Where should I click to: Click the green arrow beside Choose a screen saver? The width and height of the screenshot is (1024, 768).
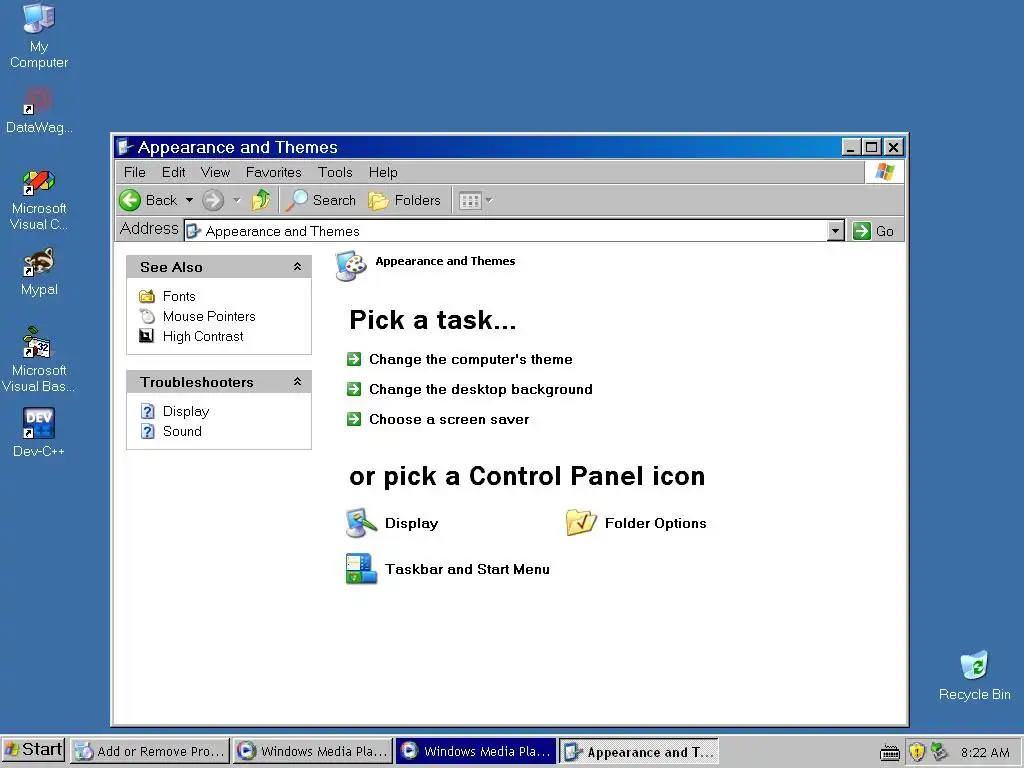pyautogui.click(x=354, y=419)
